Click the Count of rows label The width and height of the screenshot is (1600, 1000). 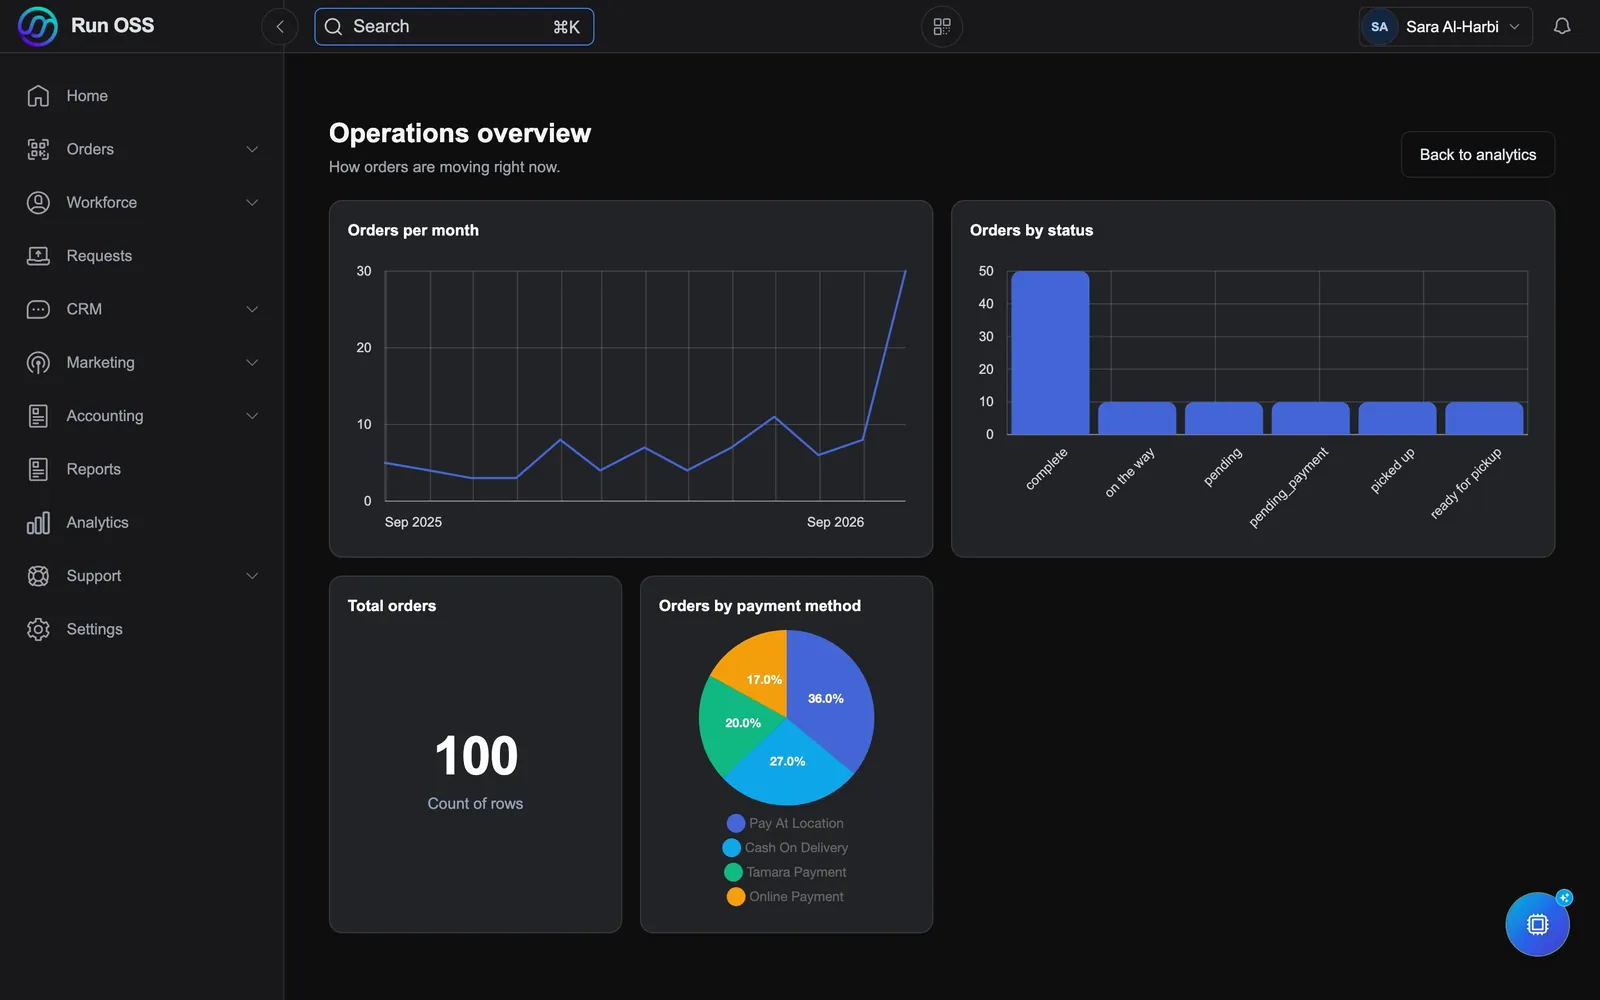[475, 804]
